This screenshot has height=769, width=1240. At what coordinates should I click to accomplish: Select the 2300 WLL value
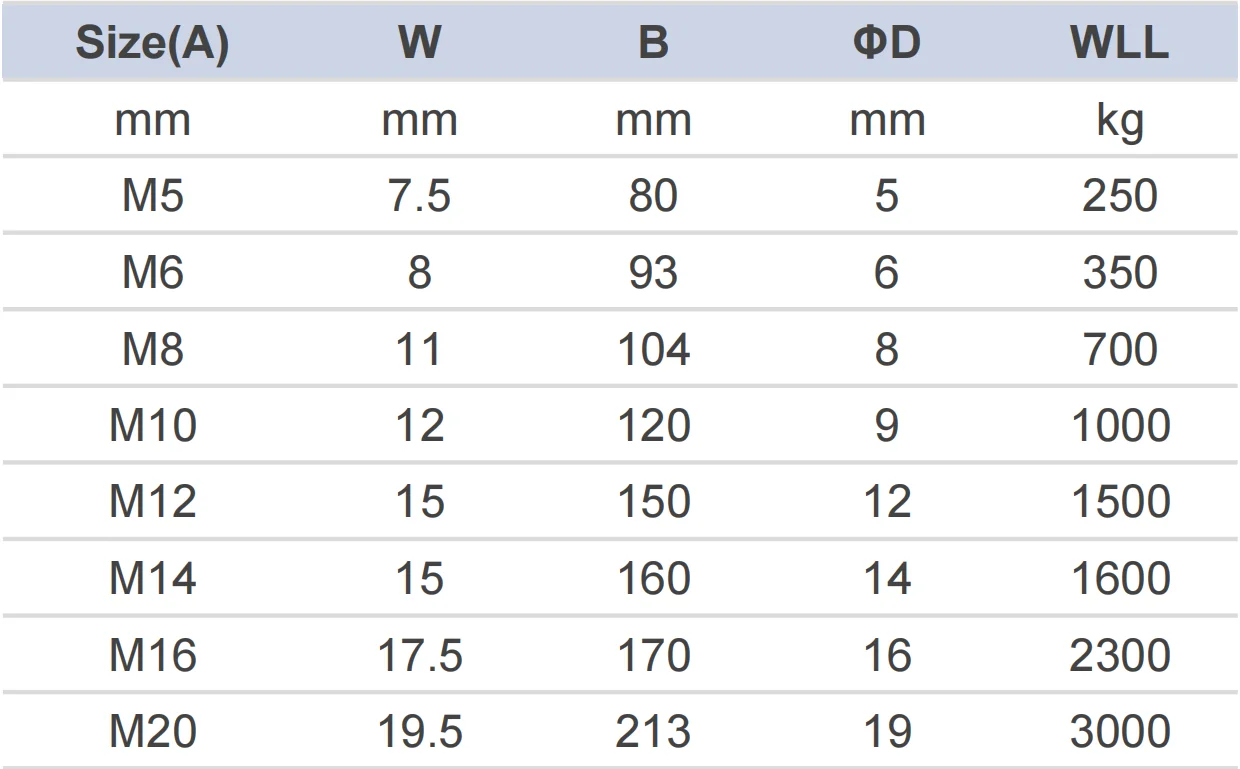(x=1119, y=656)
